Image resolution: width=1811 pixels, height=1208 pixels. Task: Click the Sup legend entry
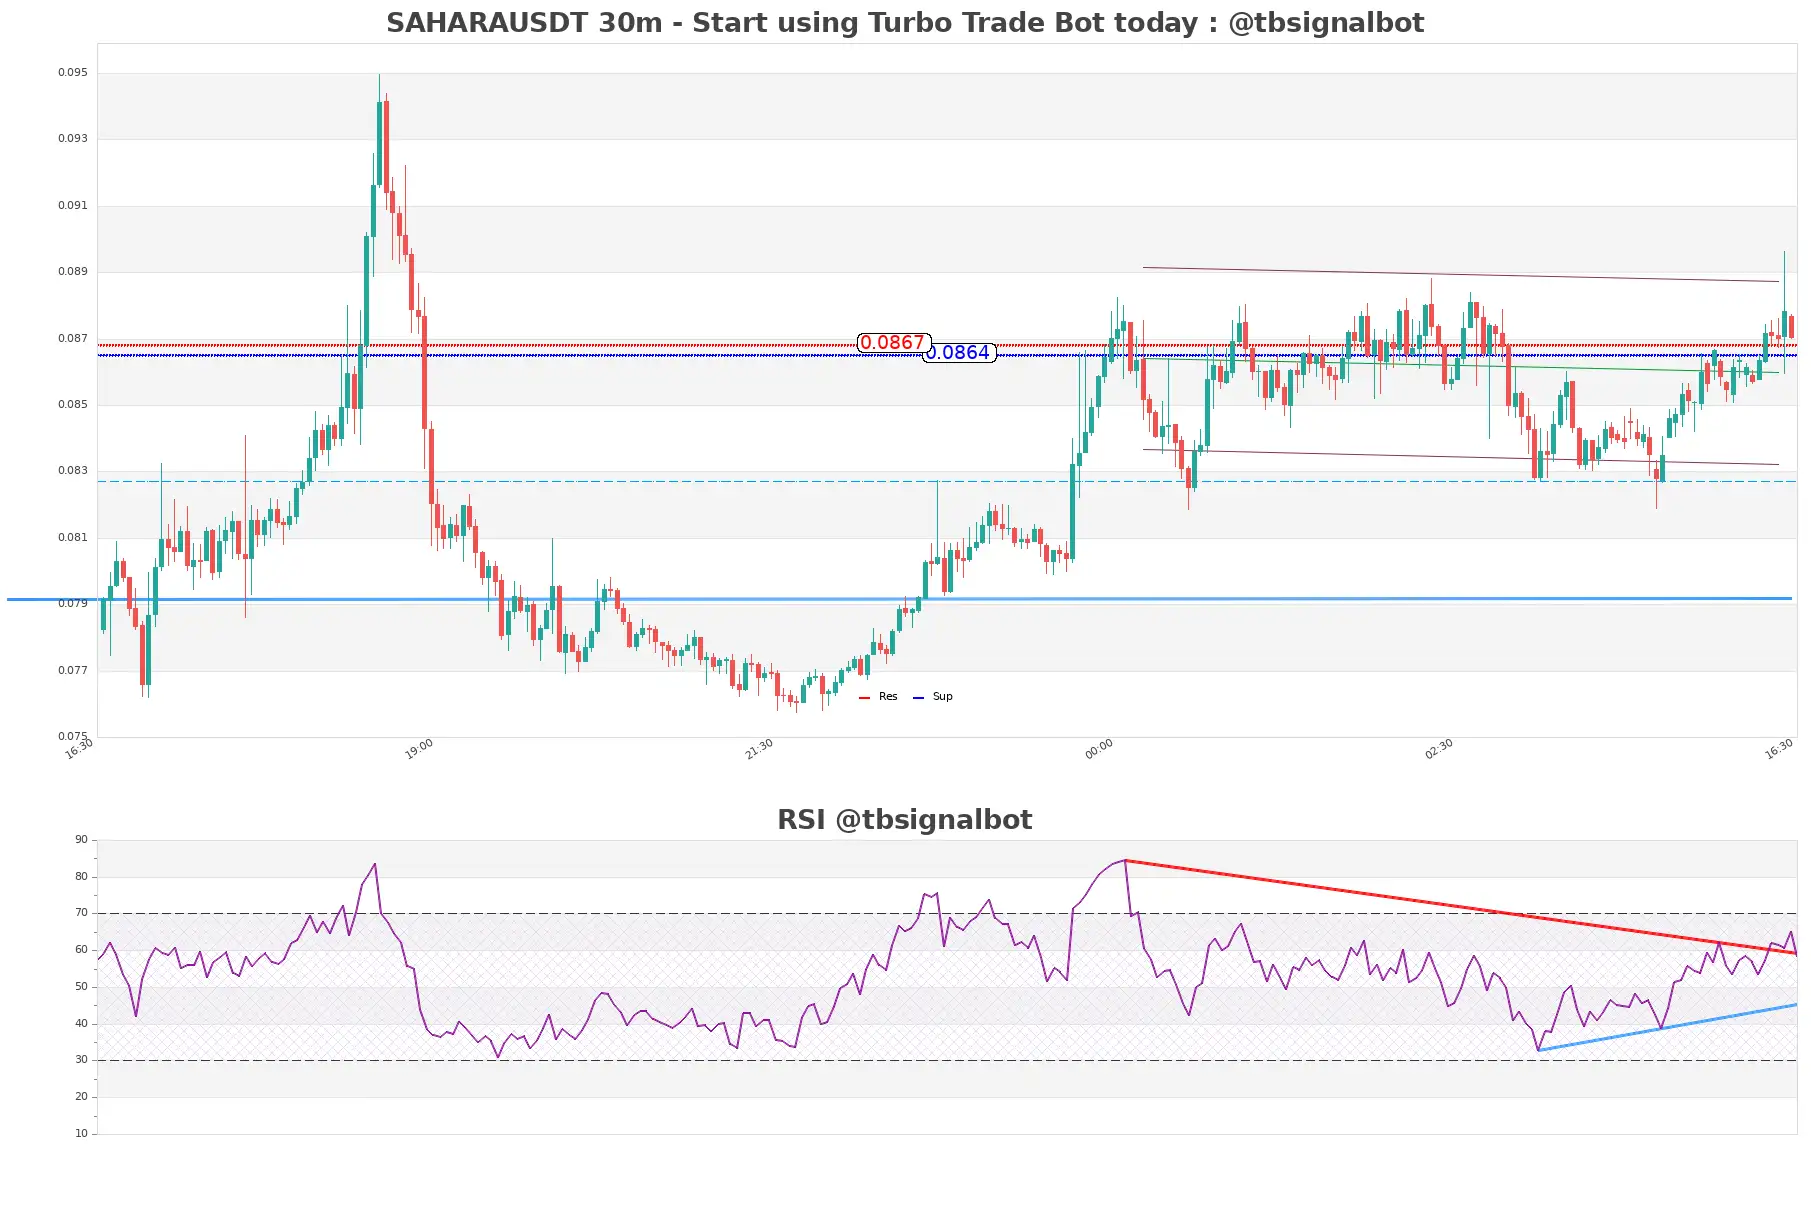point(933,697)
